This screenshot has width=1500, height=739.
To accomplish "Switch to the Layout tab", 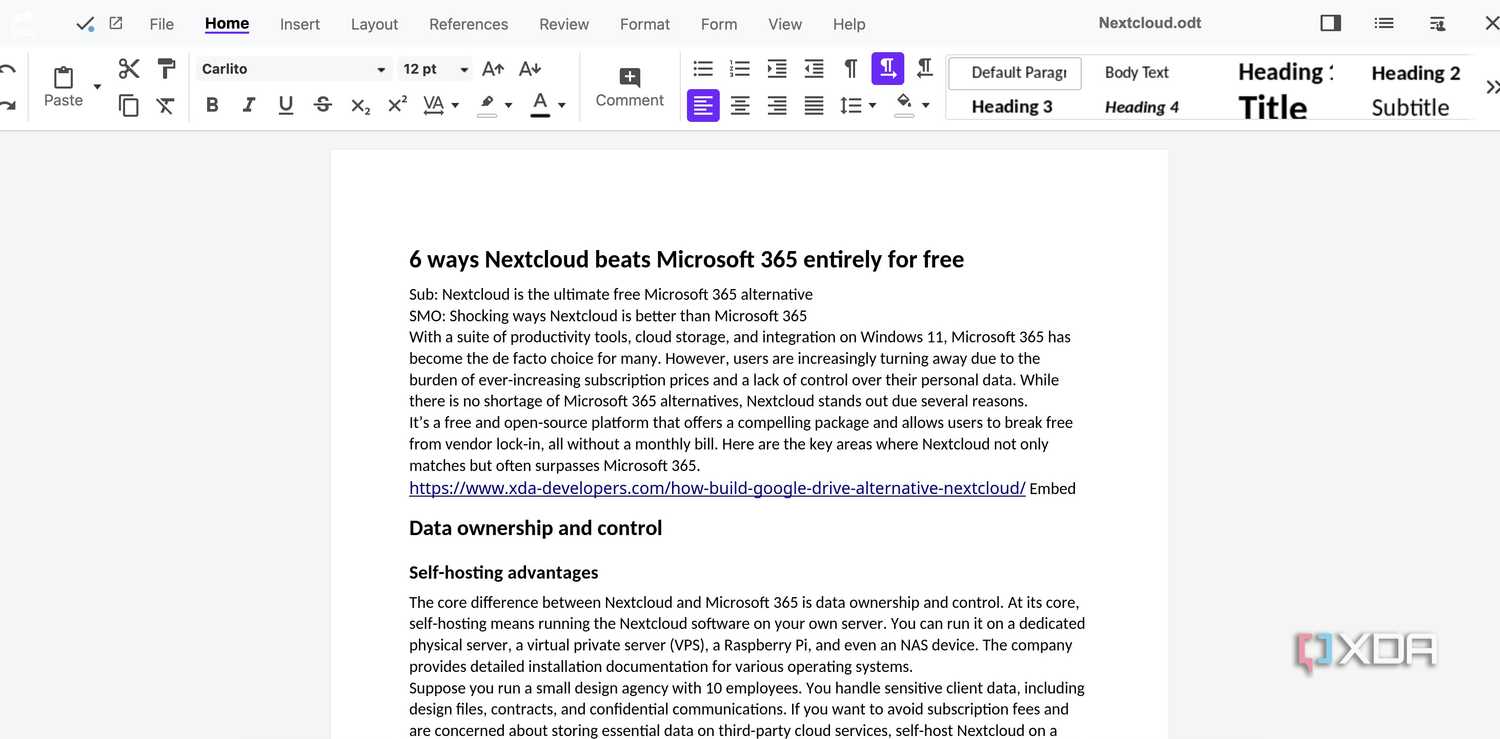I will pos(374,24).
